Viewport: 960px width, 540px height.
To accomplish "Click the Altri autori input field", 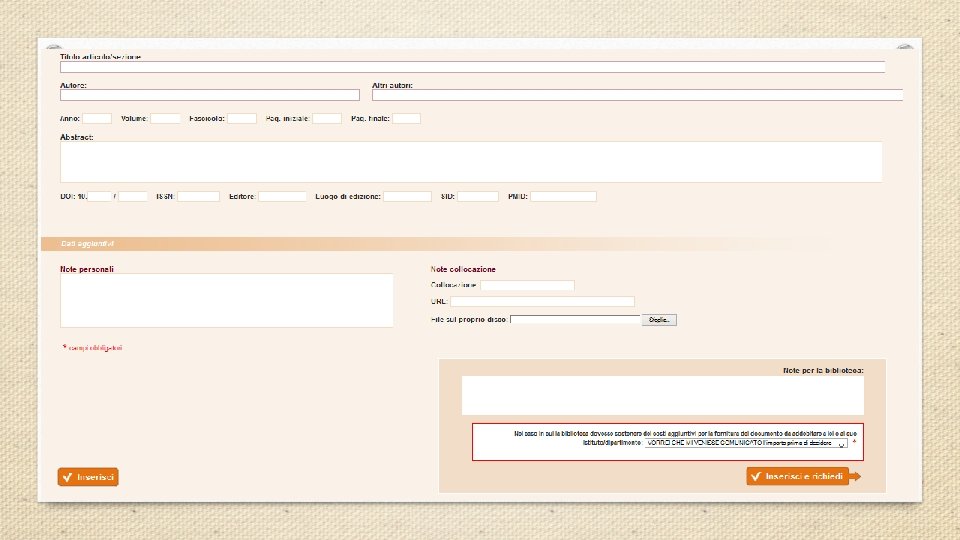I will [637, 96].
